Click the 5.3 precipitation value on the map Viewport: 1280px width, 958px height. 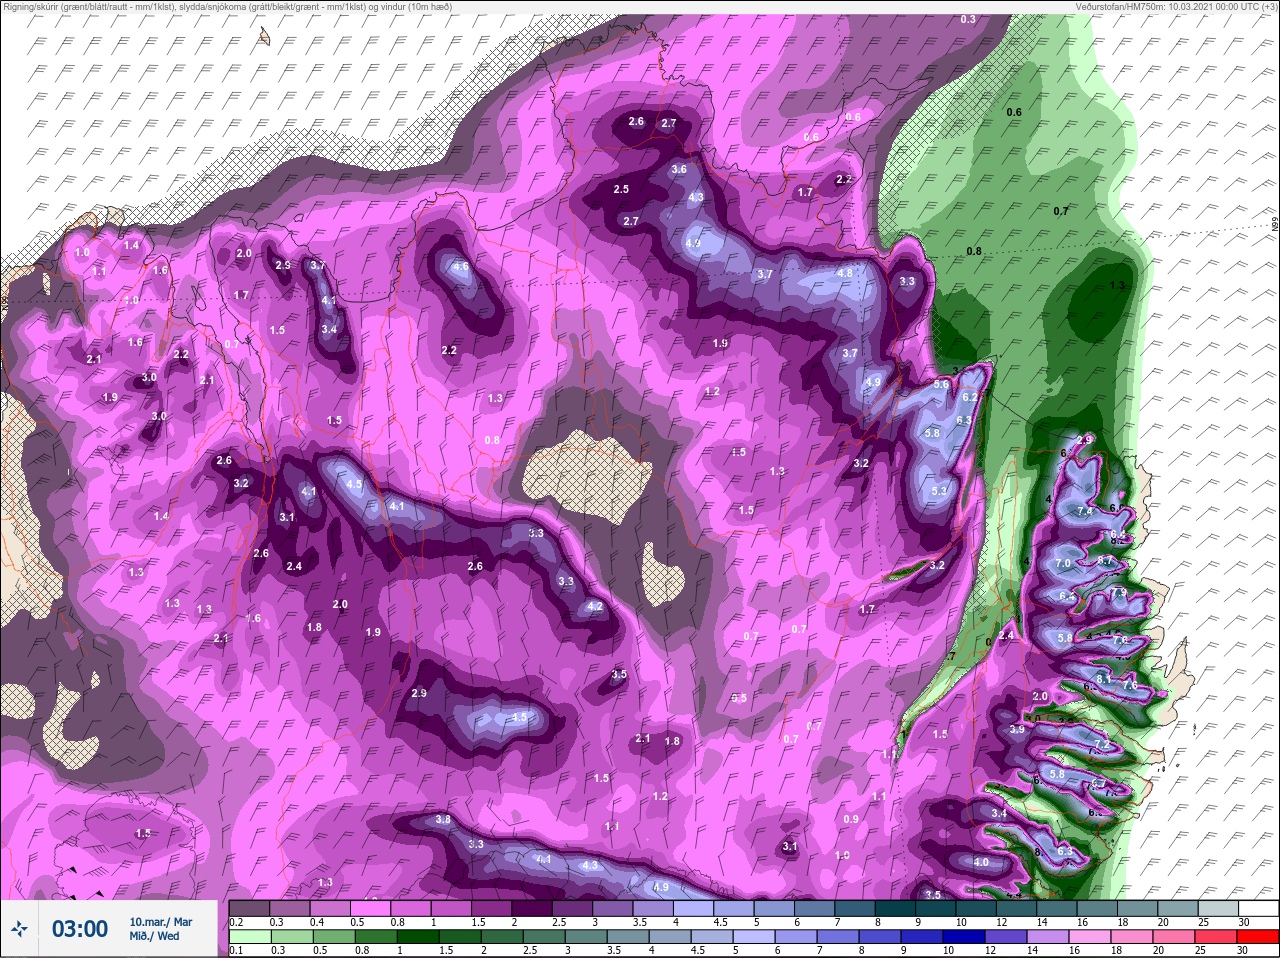click(939, 491)
